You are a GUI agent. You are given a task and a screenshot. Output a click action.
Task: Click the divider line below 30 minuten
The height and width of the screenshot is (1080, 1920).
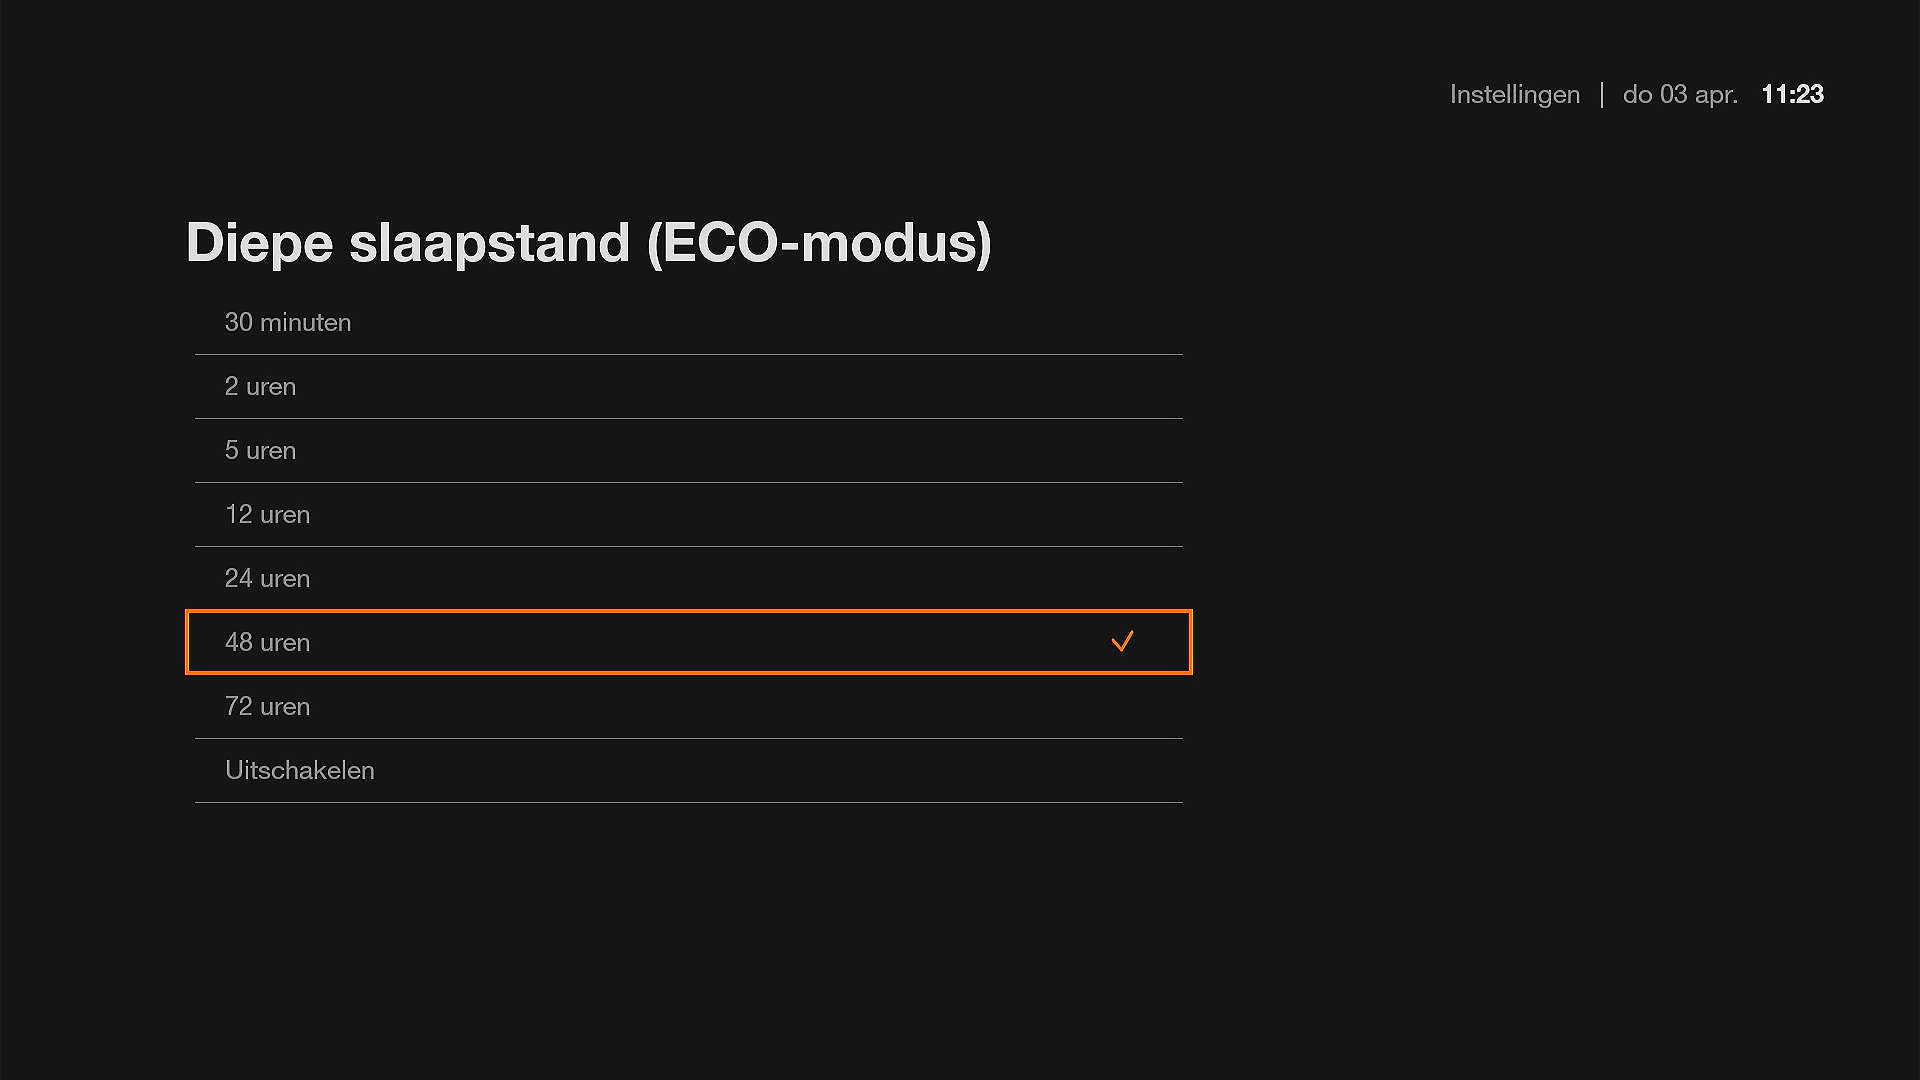coord(688,354)
